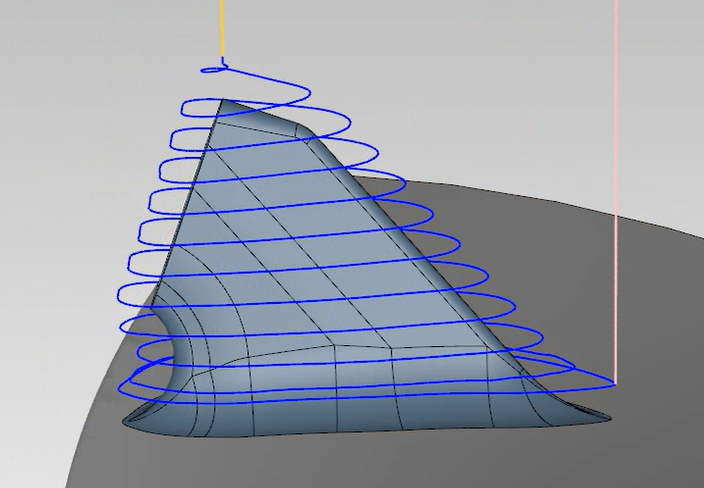This screenshot has width=704, height=488.
Task: Select the pointed bottom-right tip of the fin
Action: coord(606,417)
